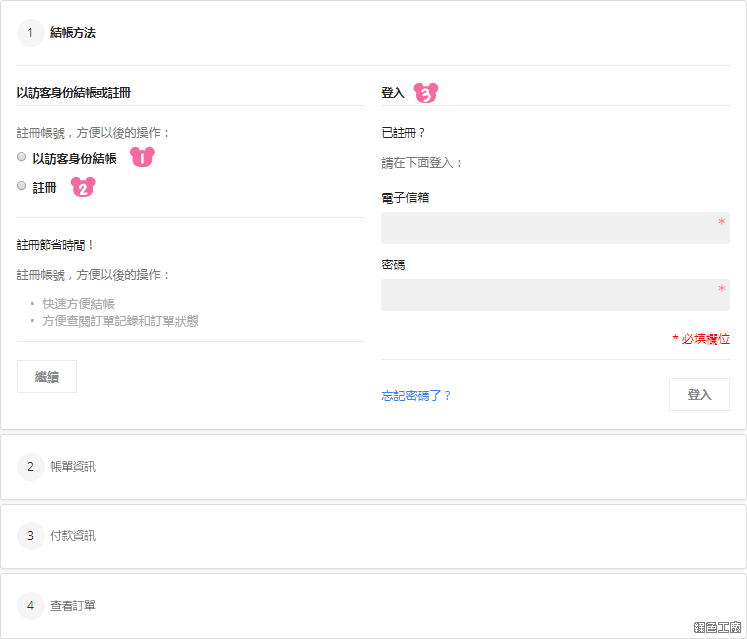This screenshot has height=639, width=747.
Task: Select the 以訪客身份結帳 radio button
Action: click(21, 157)
